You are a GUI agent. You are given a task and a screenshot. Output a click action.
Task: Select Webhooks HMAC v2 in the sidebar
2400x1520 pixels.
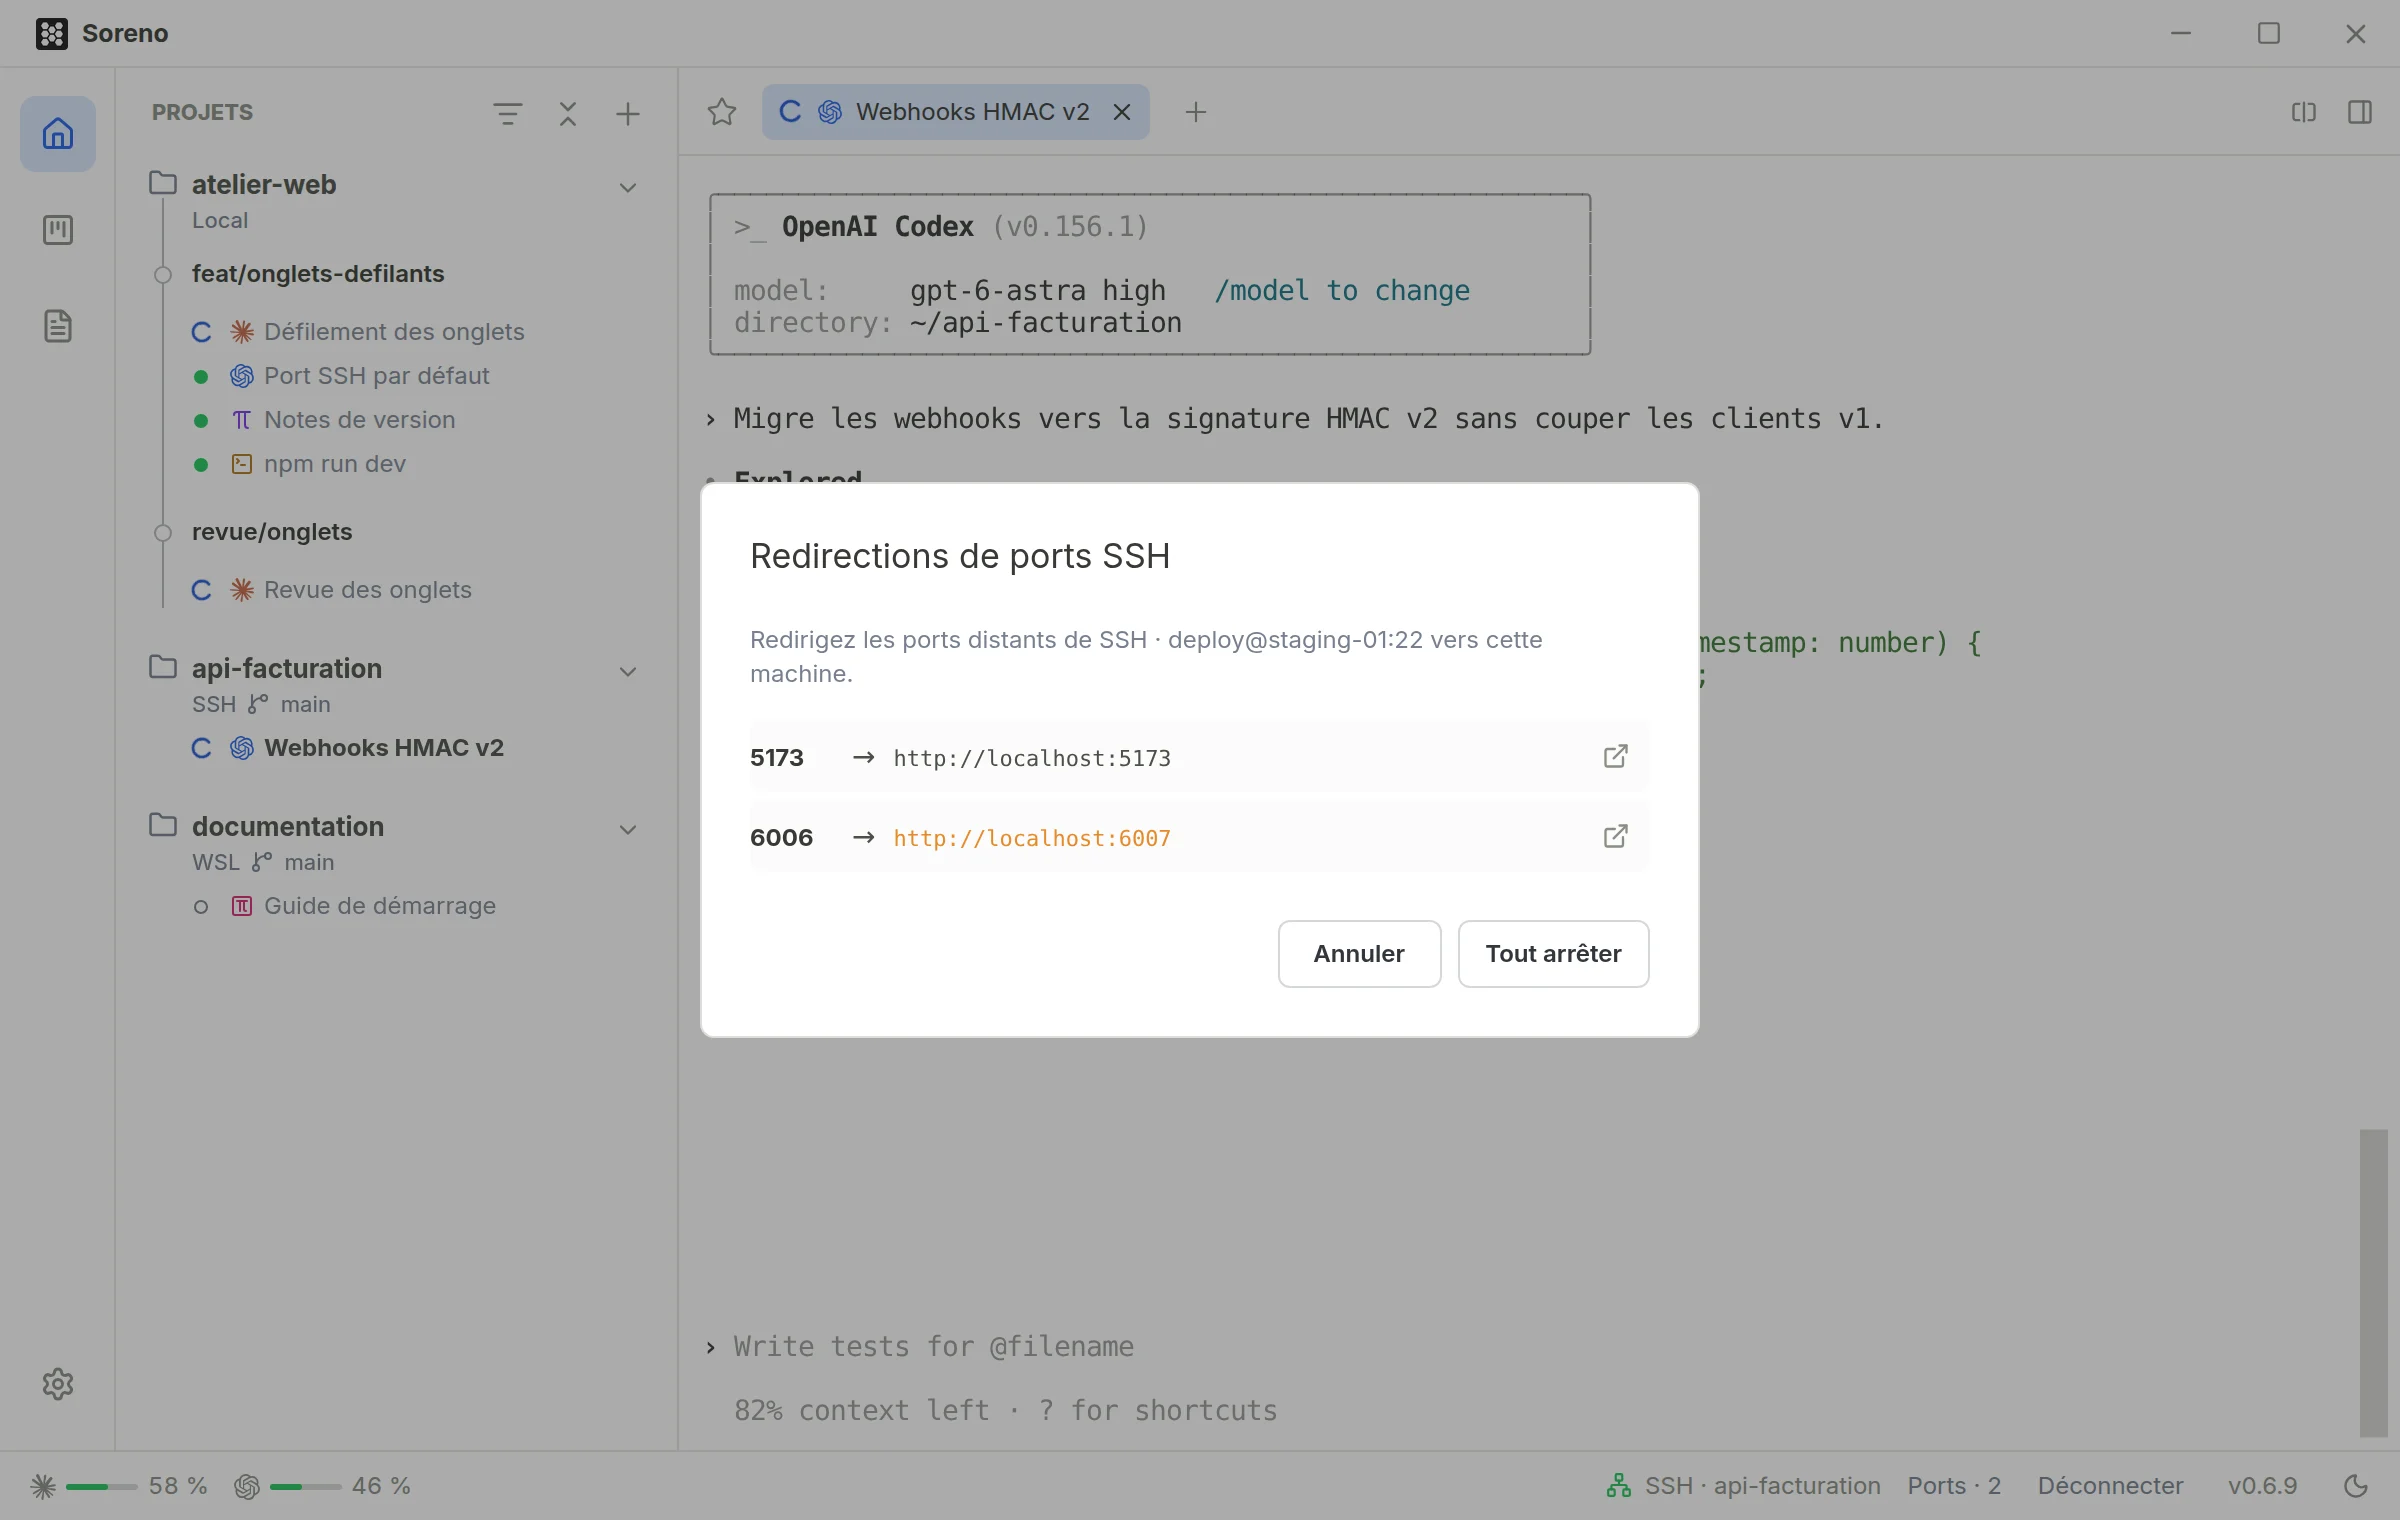click(384, 748)
